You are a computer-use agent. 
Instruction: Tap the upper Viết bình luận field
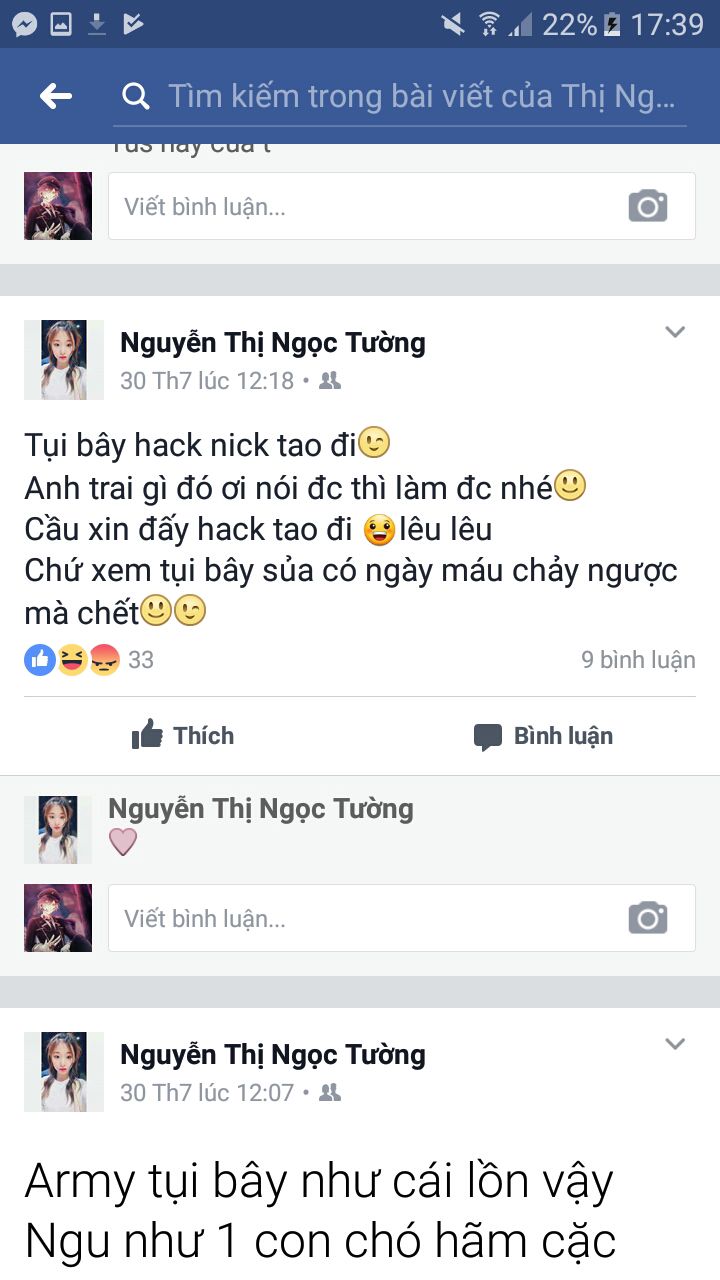click(x=402, y=206)
